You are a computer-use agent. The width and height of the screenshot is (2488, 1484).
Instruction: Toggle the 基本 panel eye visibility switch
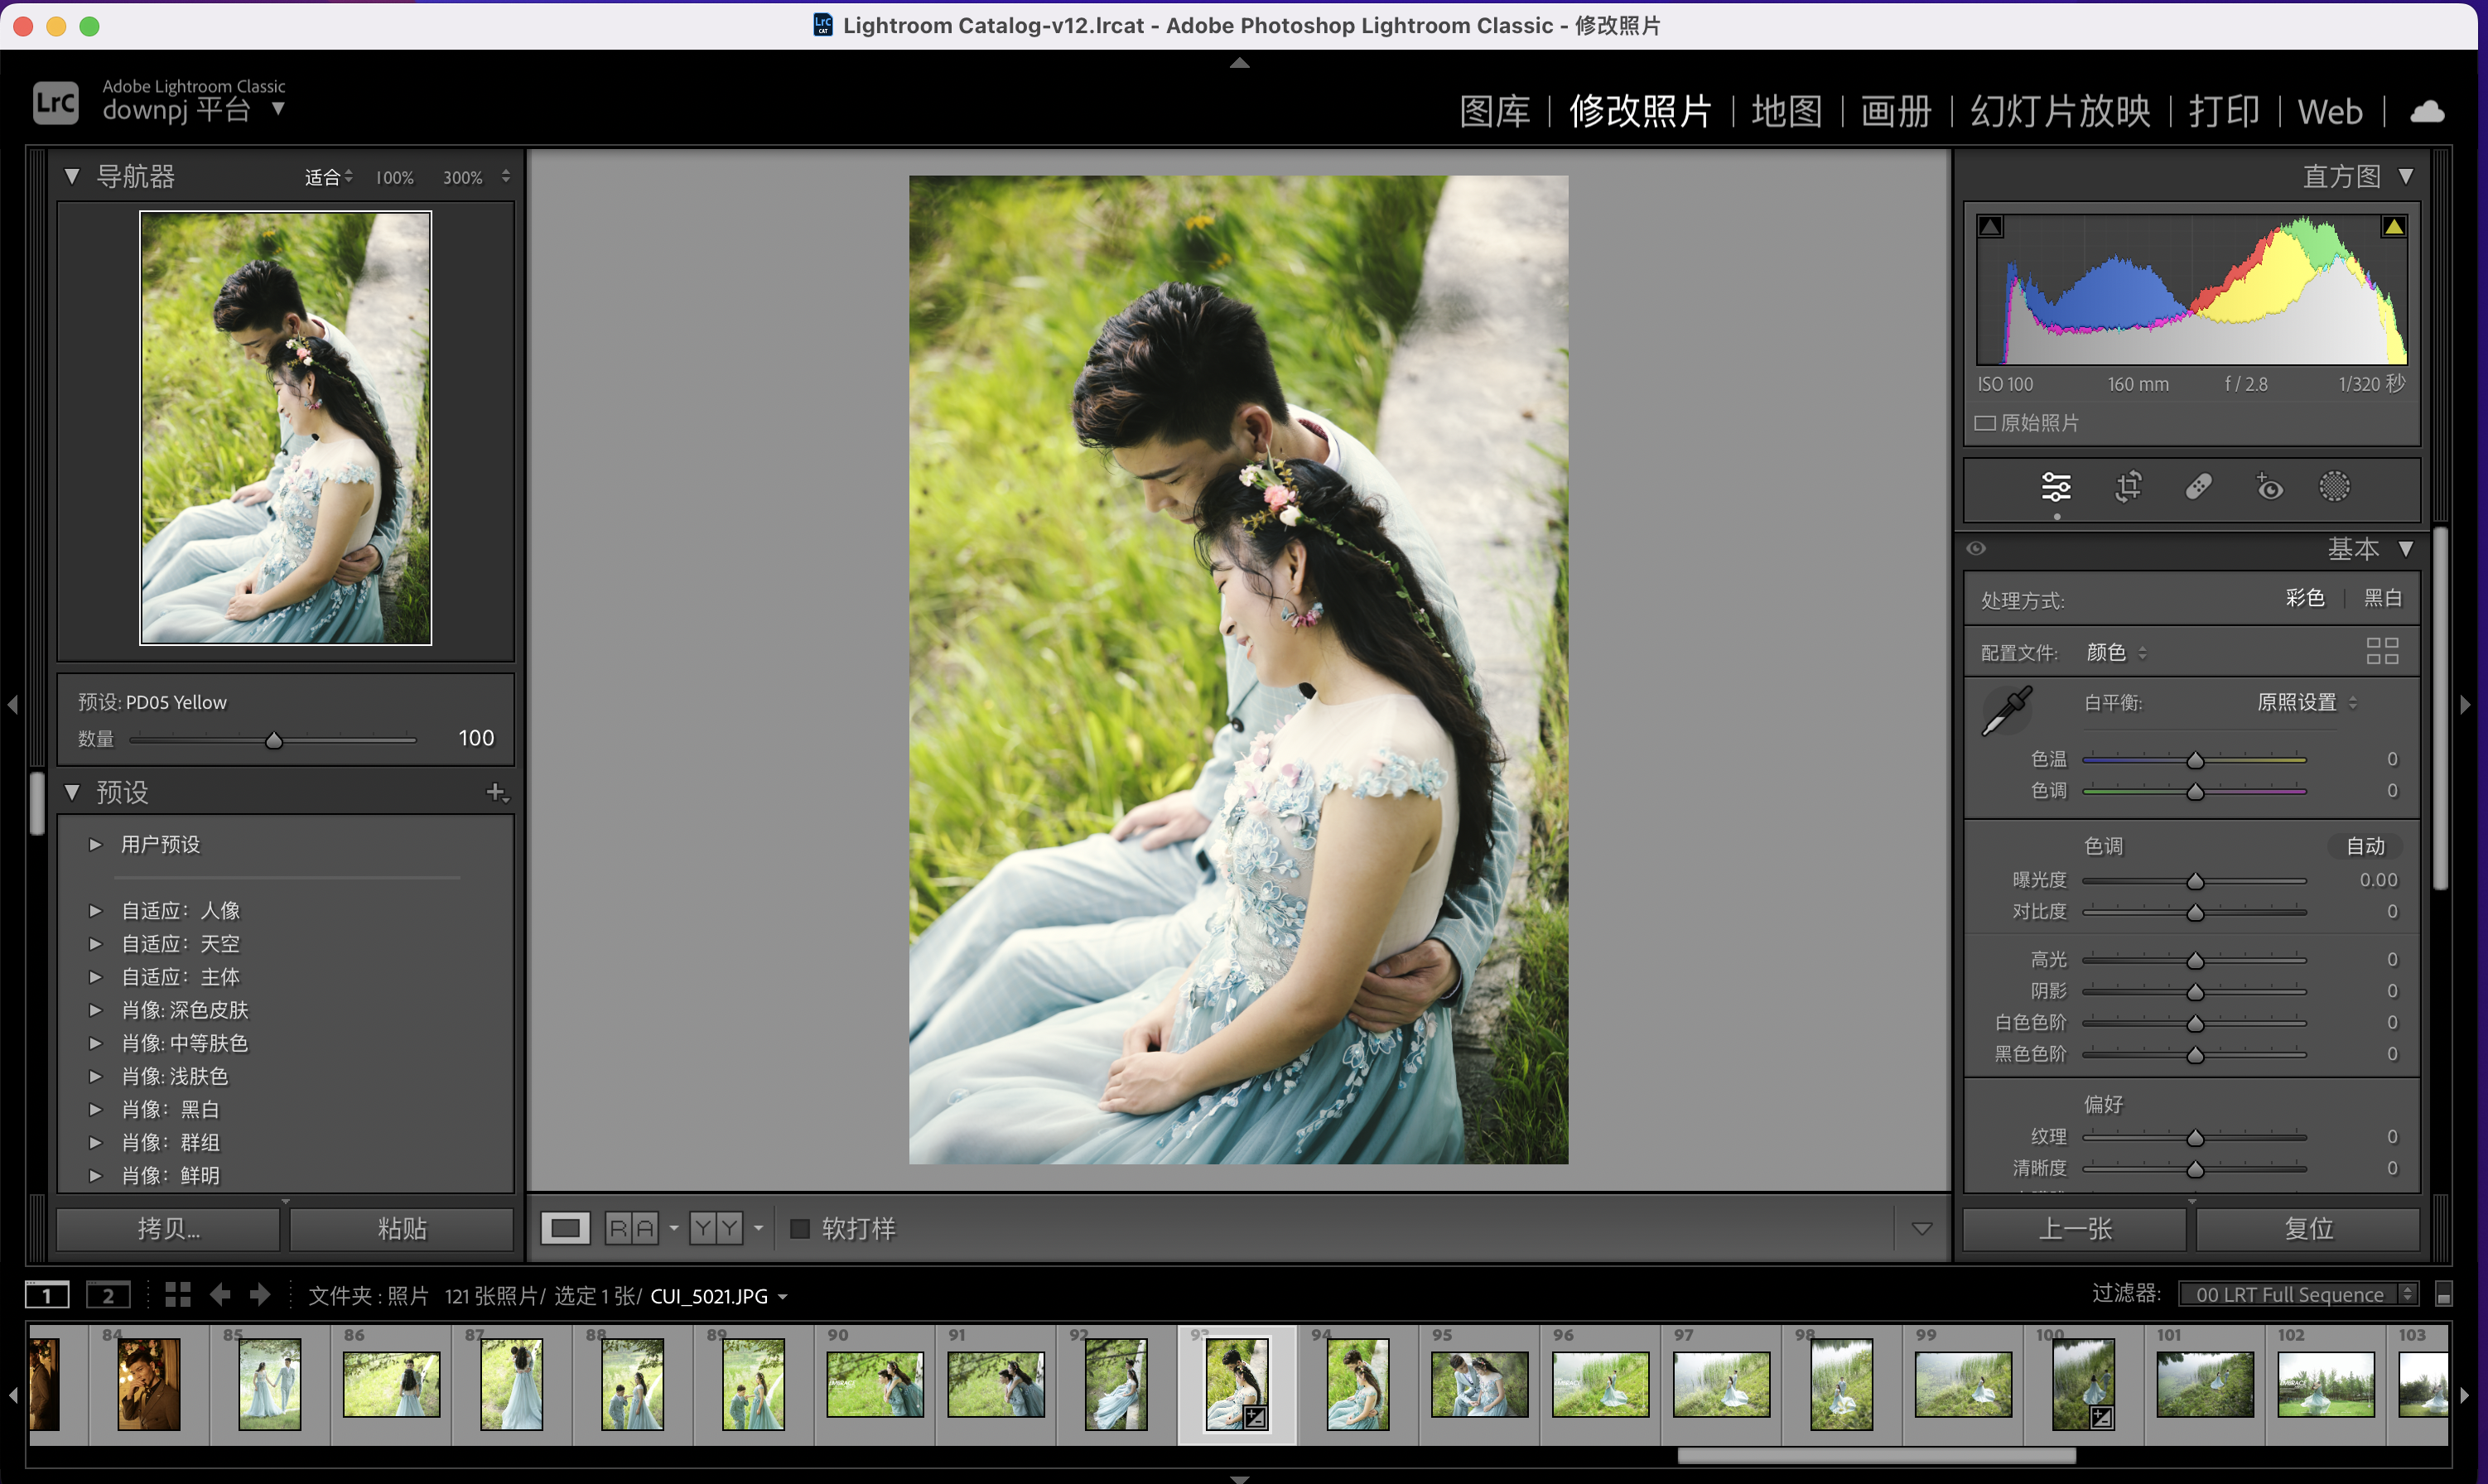click(x=1976, y=548)
